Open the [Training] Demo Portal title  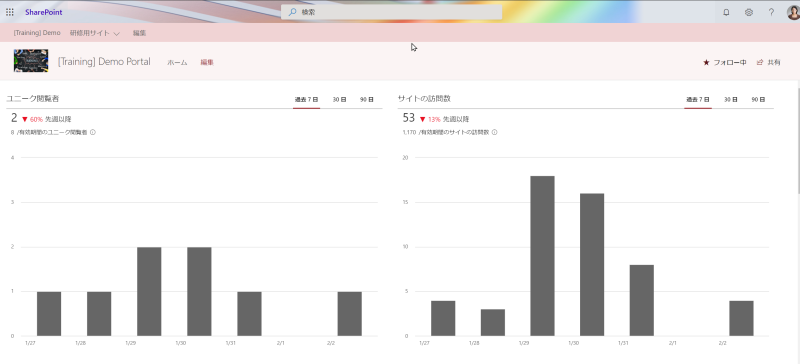(104, 62)
